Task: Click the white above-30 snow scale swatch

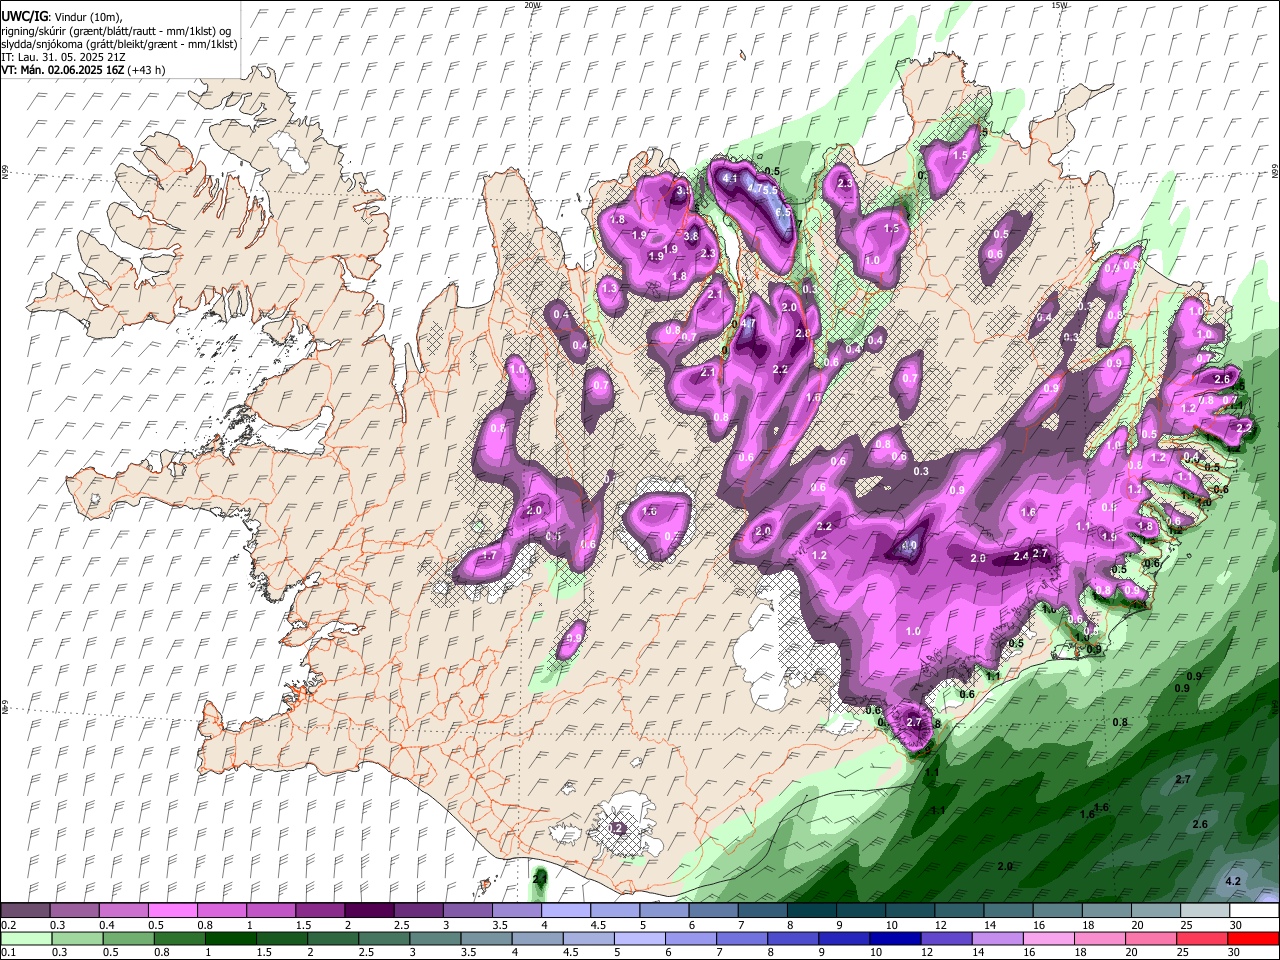Action: (1253, 911)
